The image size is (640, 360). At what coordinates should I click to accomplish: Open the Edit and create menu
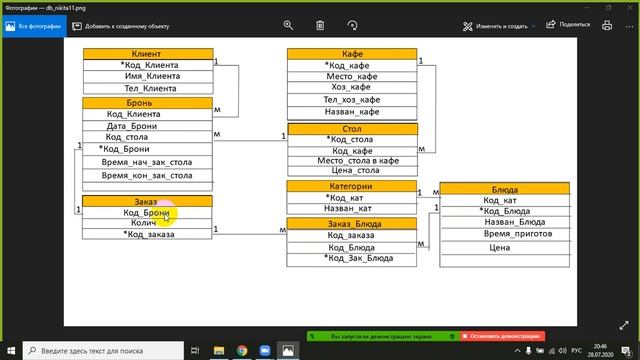499,26
